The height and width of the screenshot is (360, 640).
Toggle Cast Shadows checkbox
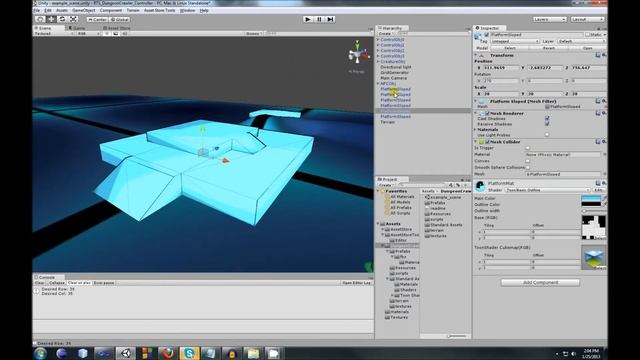[547, 118]
